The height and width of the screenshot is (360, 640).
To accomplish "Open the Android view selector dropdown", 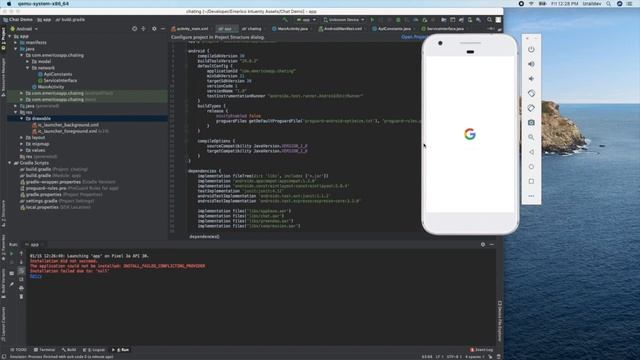I will click(24, 29).
